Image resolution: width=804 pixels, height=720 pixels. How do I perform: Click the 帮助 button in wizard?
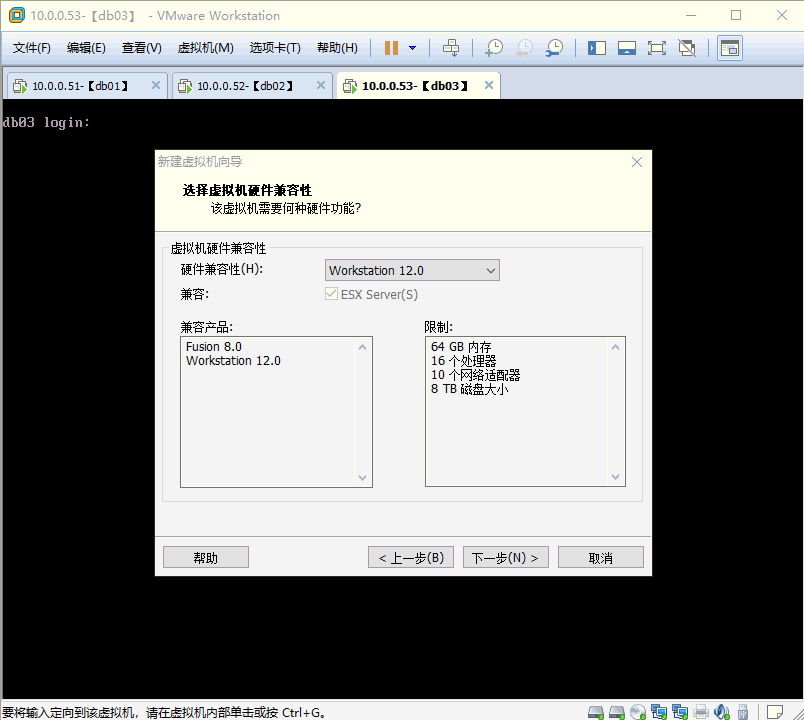[x=206, y=557]
